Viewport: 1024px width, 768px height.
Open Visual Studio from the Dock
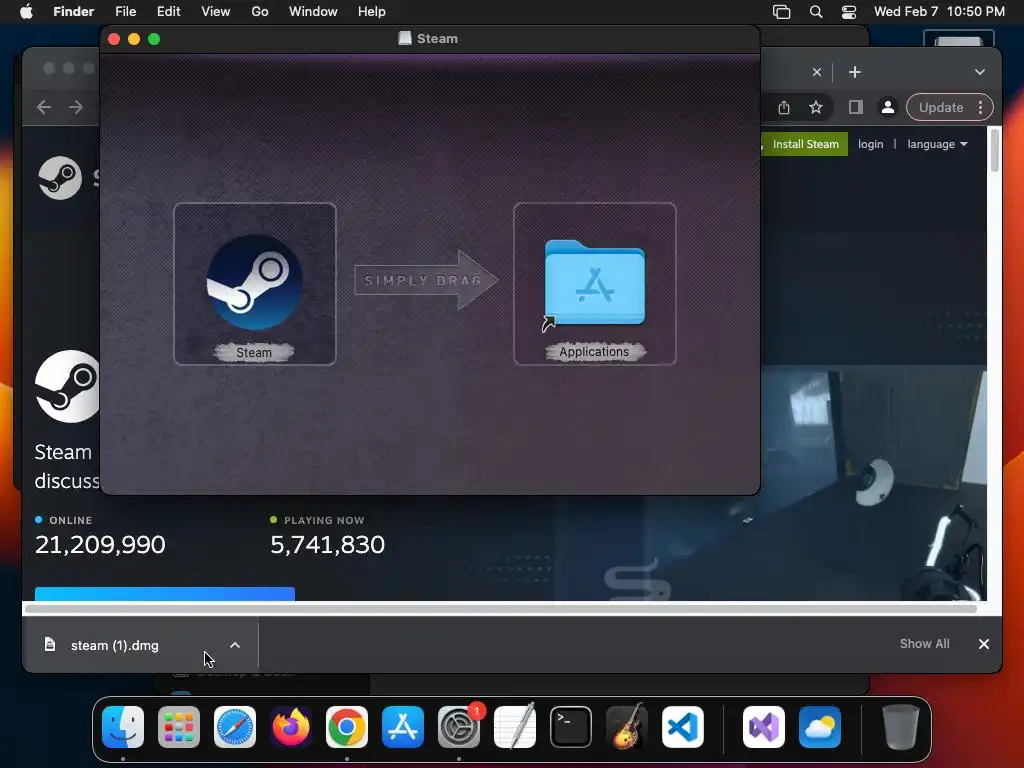pos(763,727)
